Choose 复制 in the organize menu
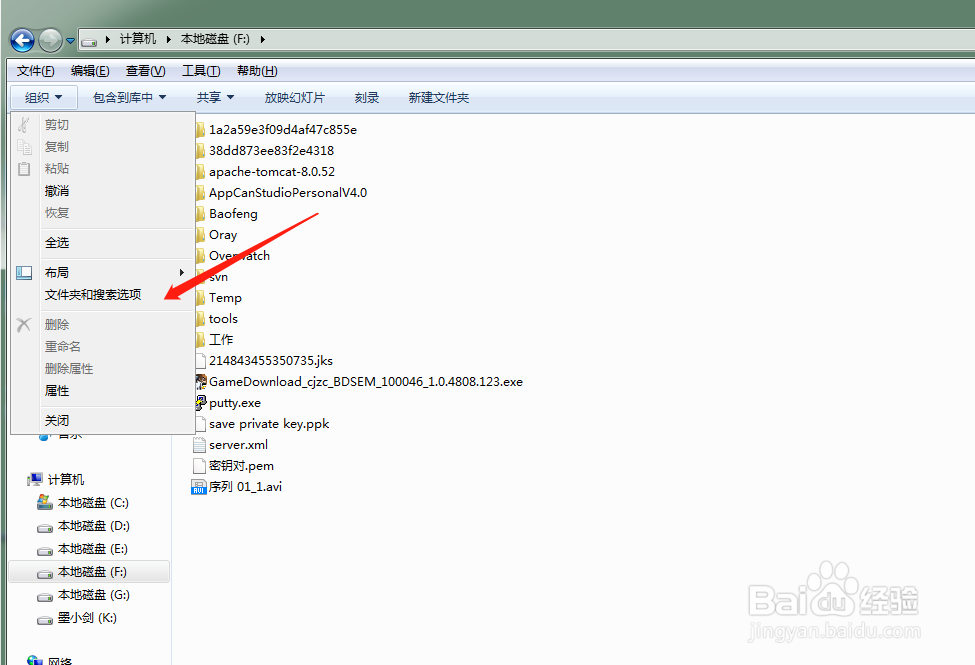Screen dimensions: 975x665 [103, 147]
